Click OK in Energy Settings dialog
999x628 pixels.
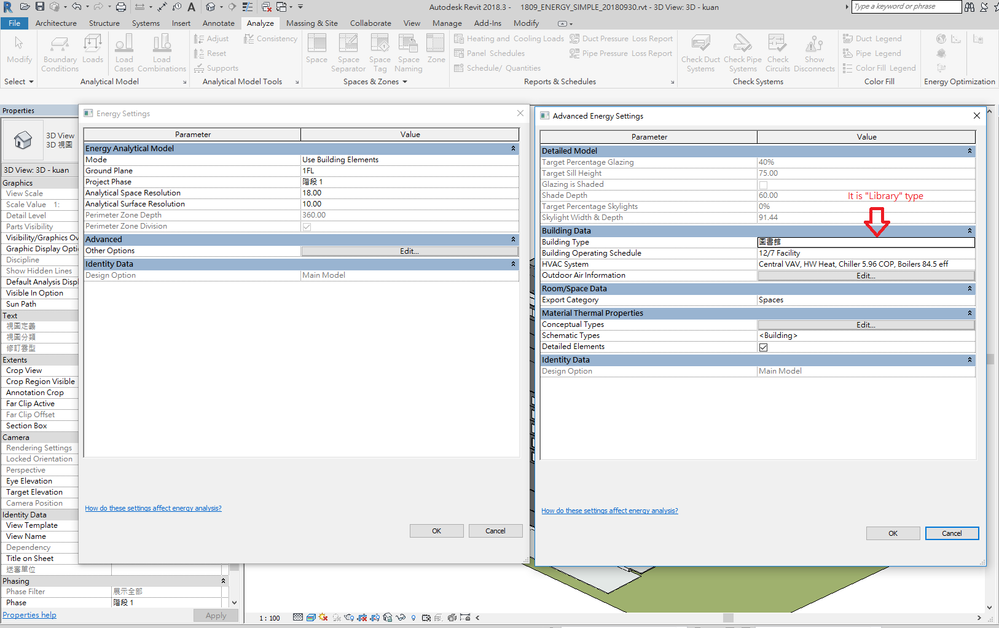[436, 531]
